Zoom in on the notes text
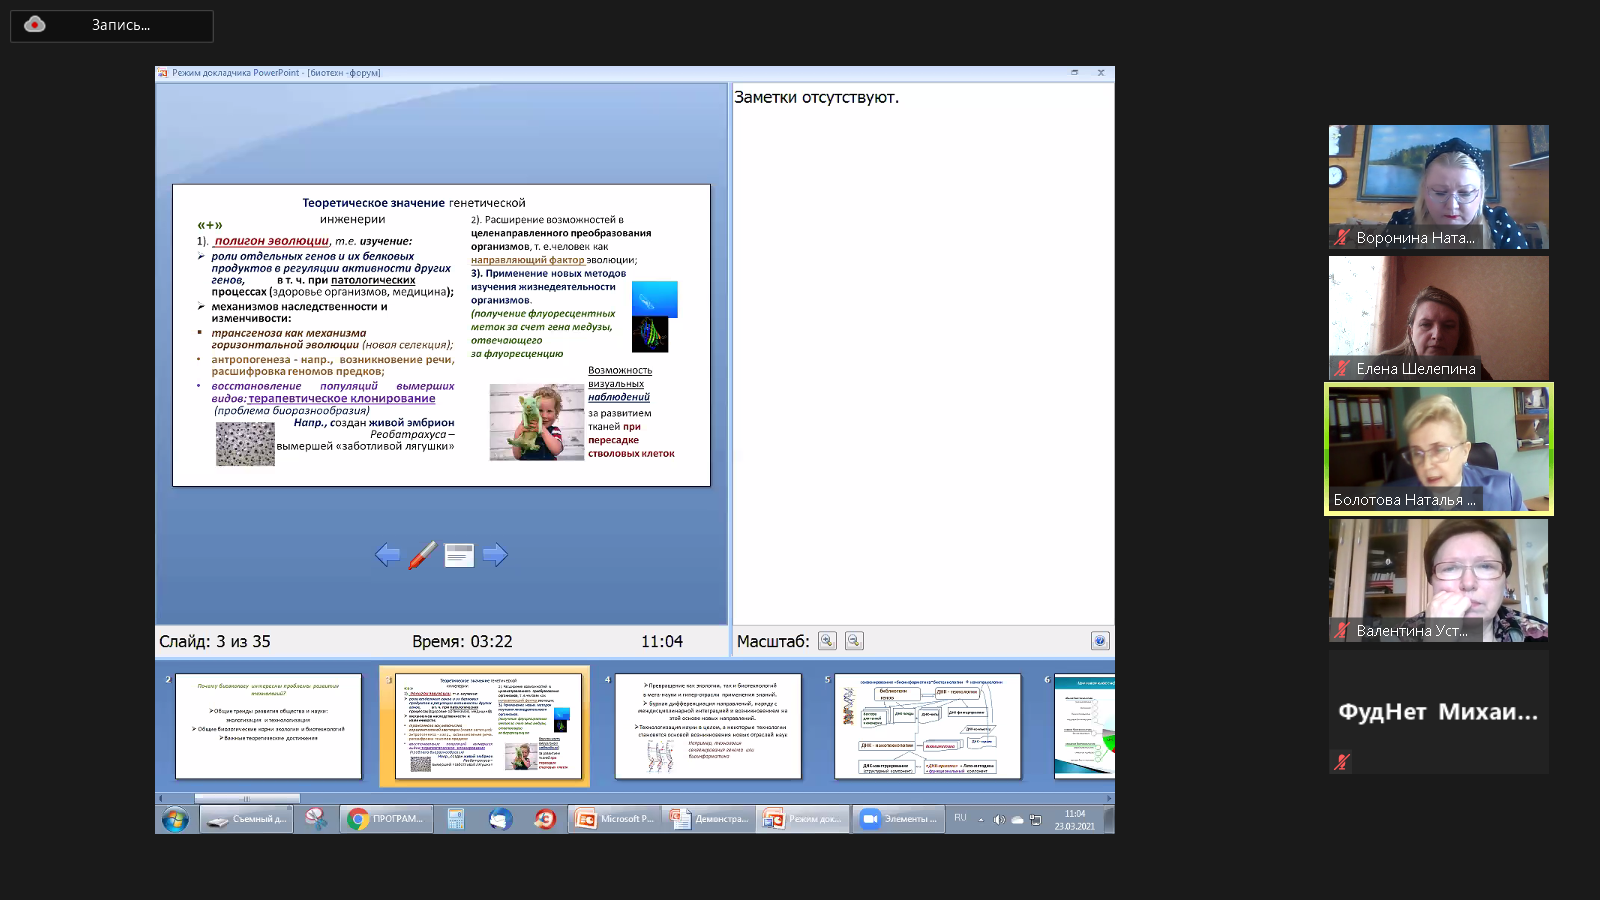The image size is (1600, 900). click(827, 641)
